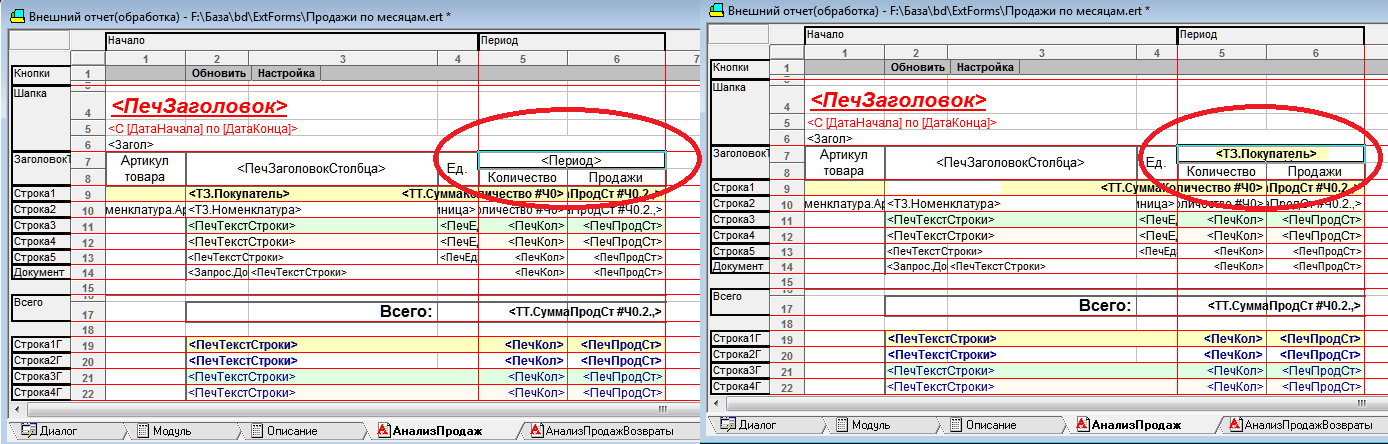Click Настройка button in left window

pos(286,73)
